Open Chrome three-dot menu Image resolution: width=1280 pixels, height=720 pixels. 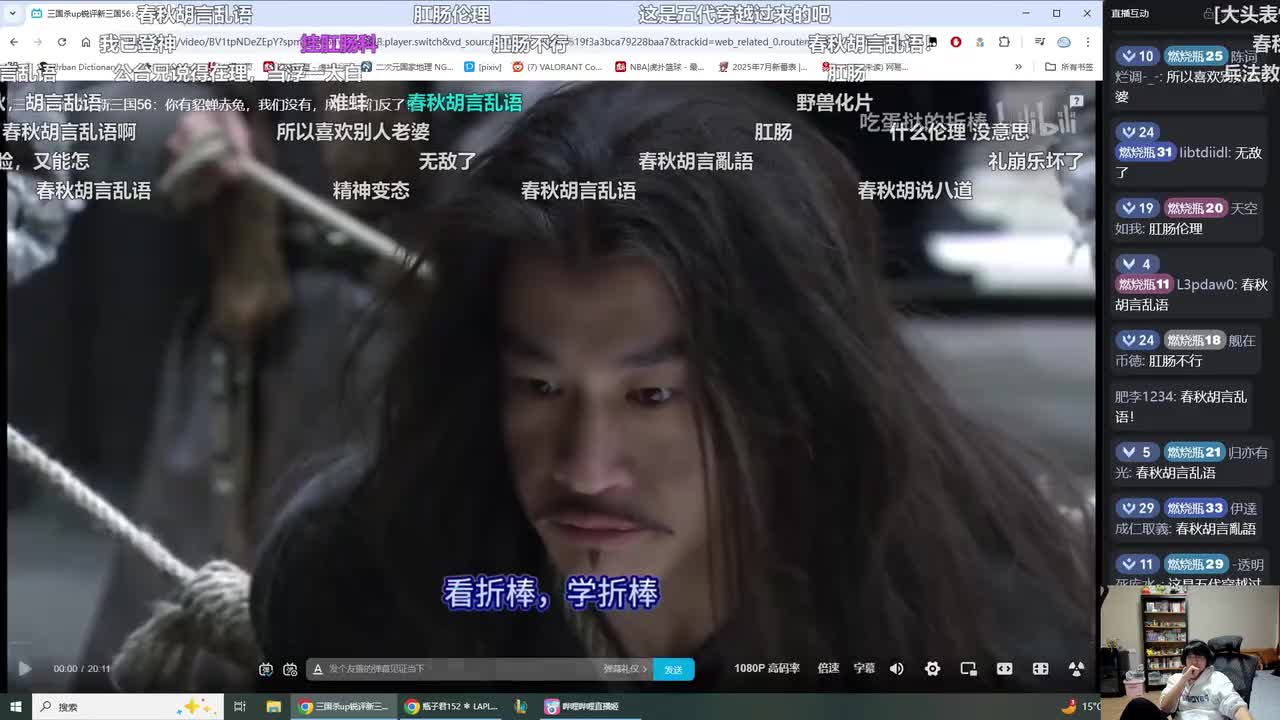pyautogui.click(x=1088, y=42)
